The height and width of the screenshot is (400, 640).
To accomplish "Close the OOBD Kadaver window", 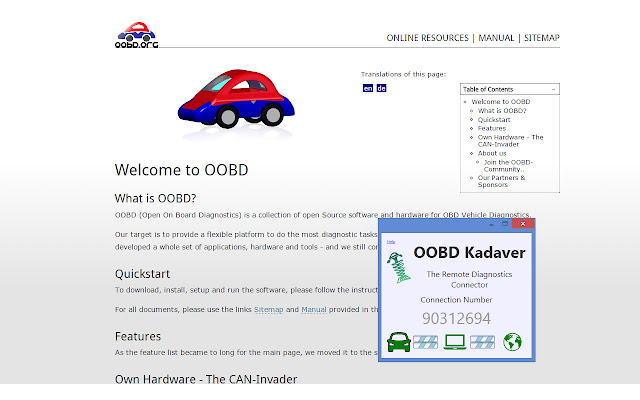I will (523, 224).
